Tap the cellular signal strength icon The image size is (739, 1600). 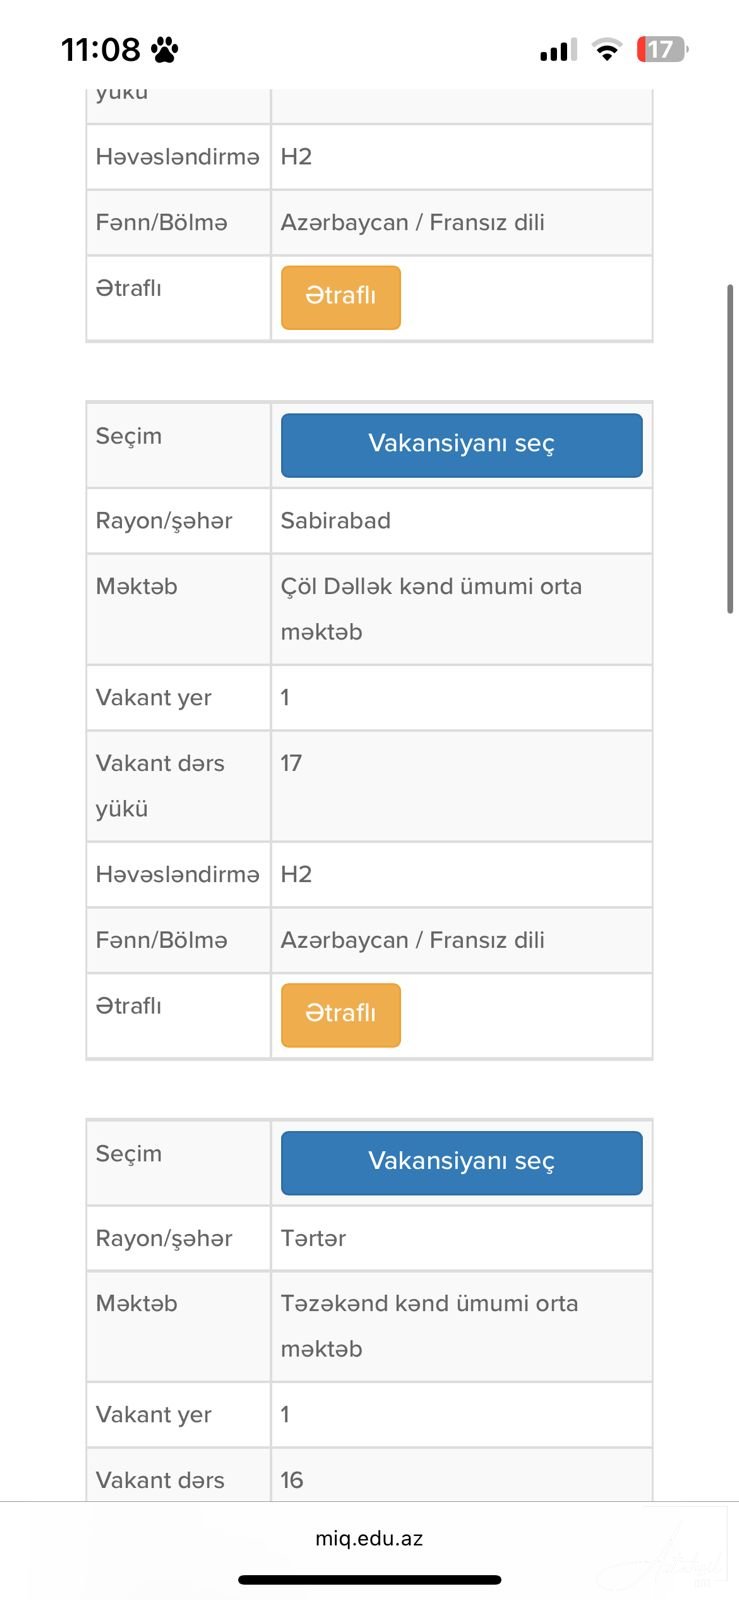click(558, 50)
